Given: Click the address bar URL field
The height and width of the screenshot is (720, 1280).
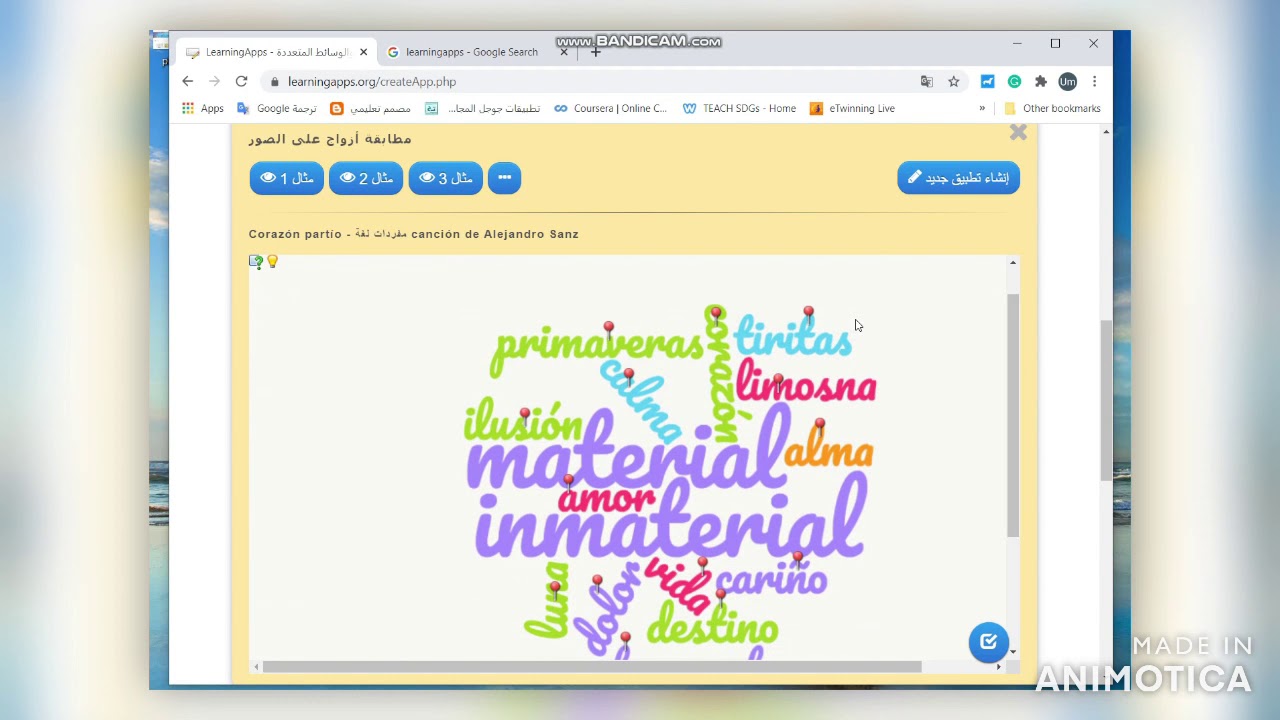Looking at the screenshot, I should point(590,81).
